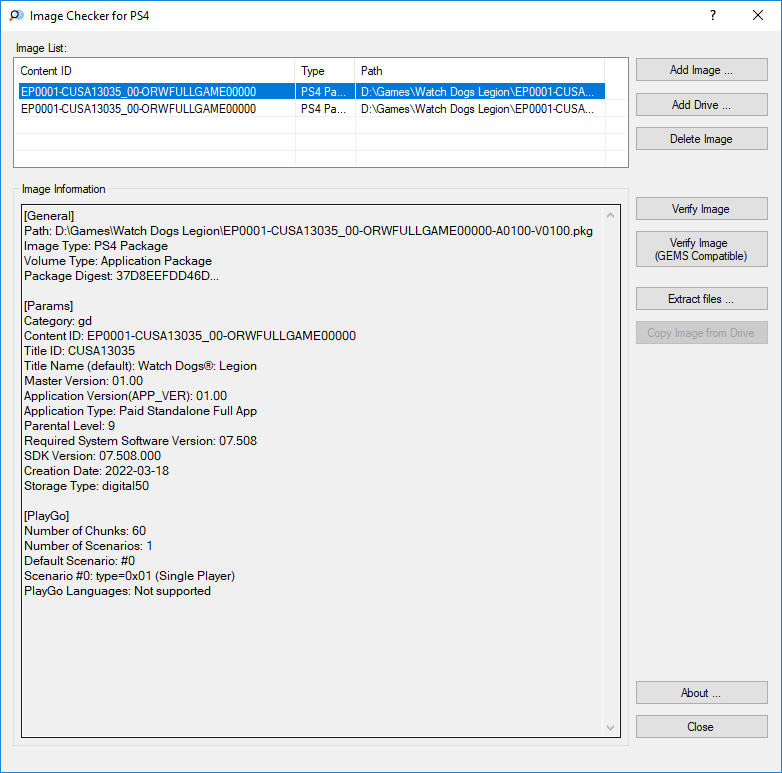The image size is (782, 773).
Task: Start Verify Image (GEMS Compatible)
Action: [x=701, y=249]
